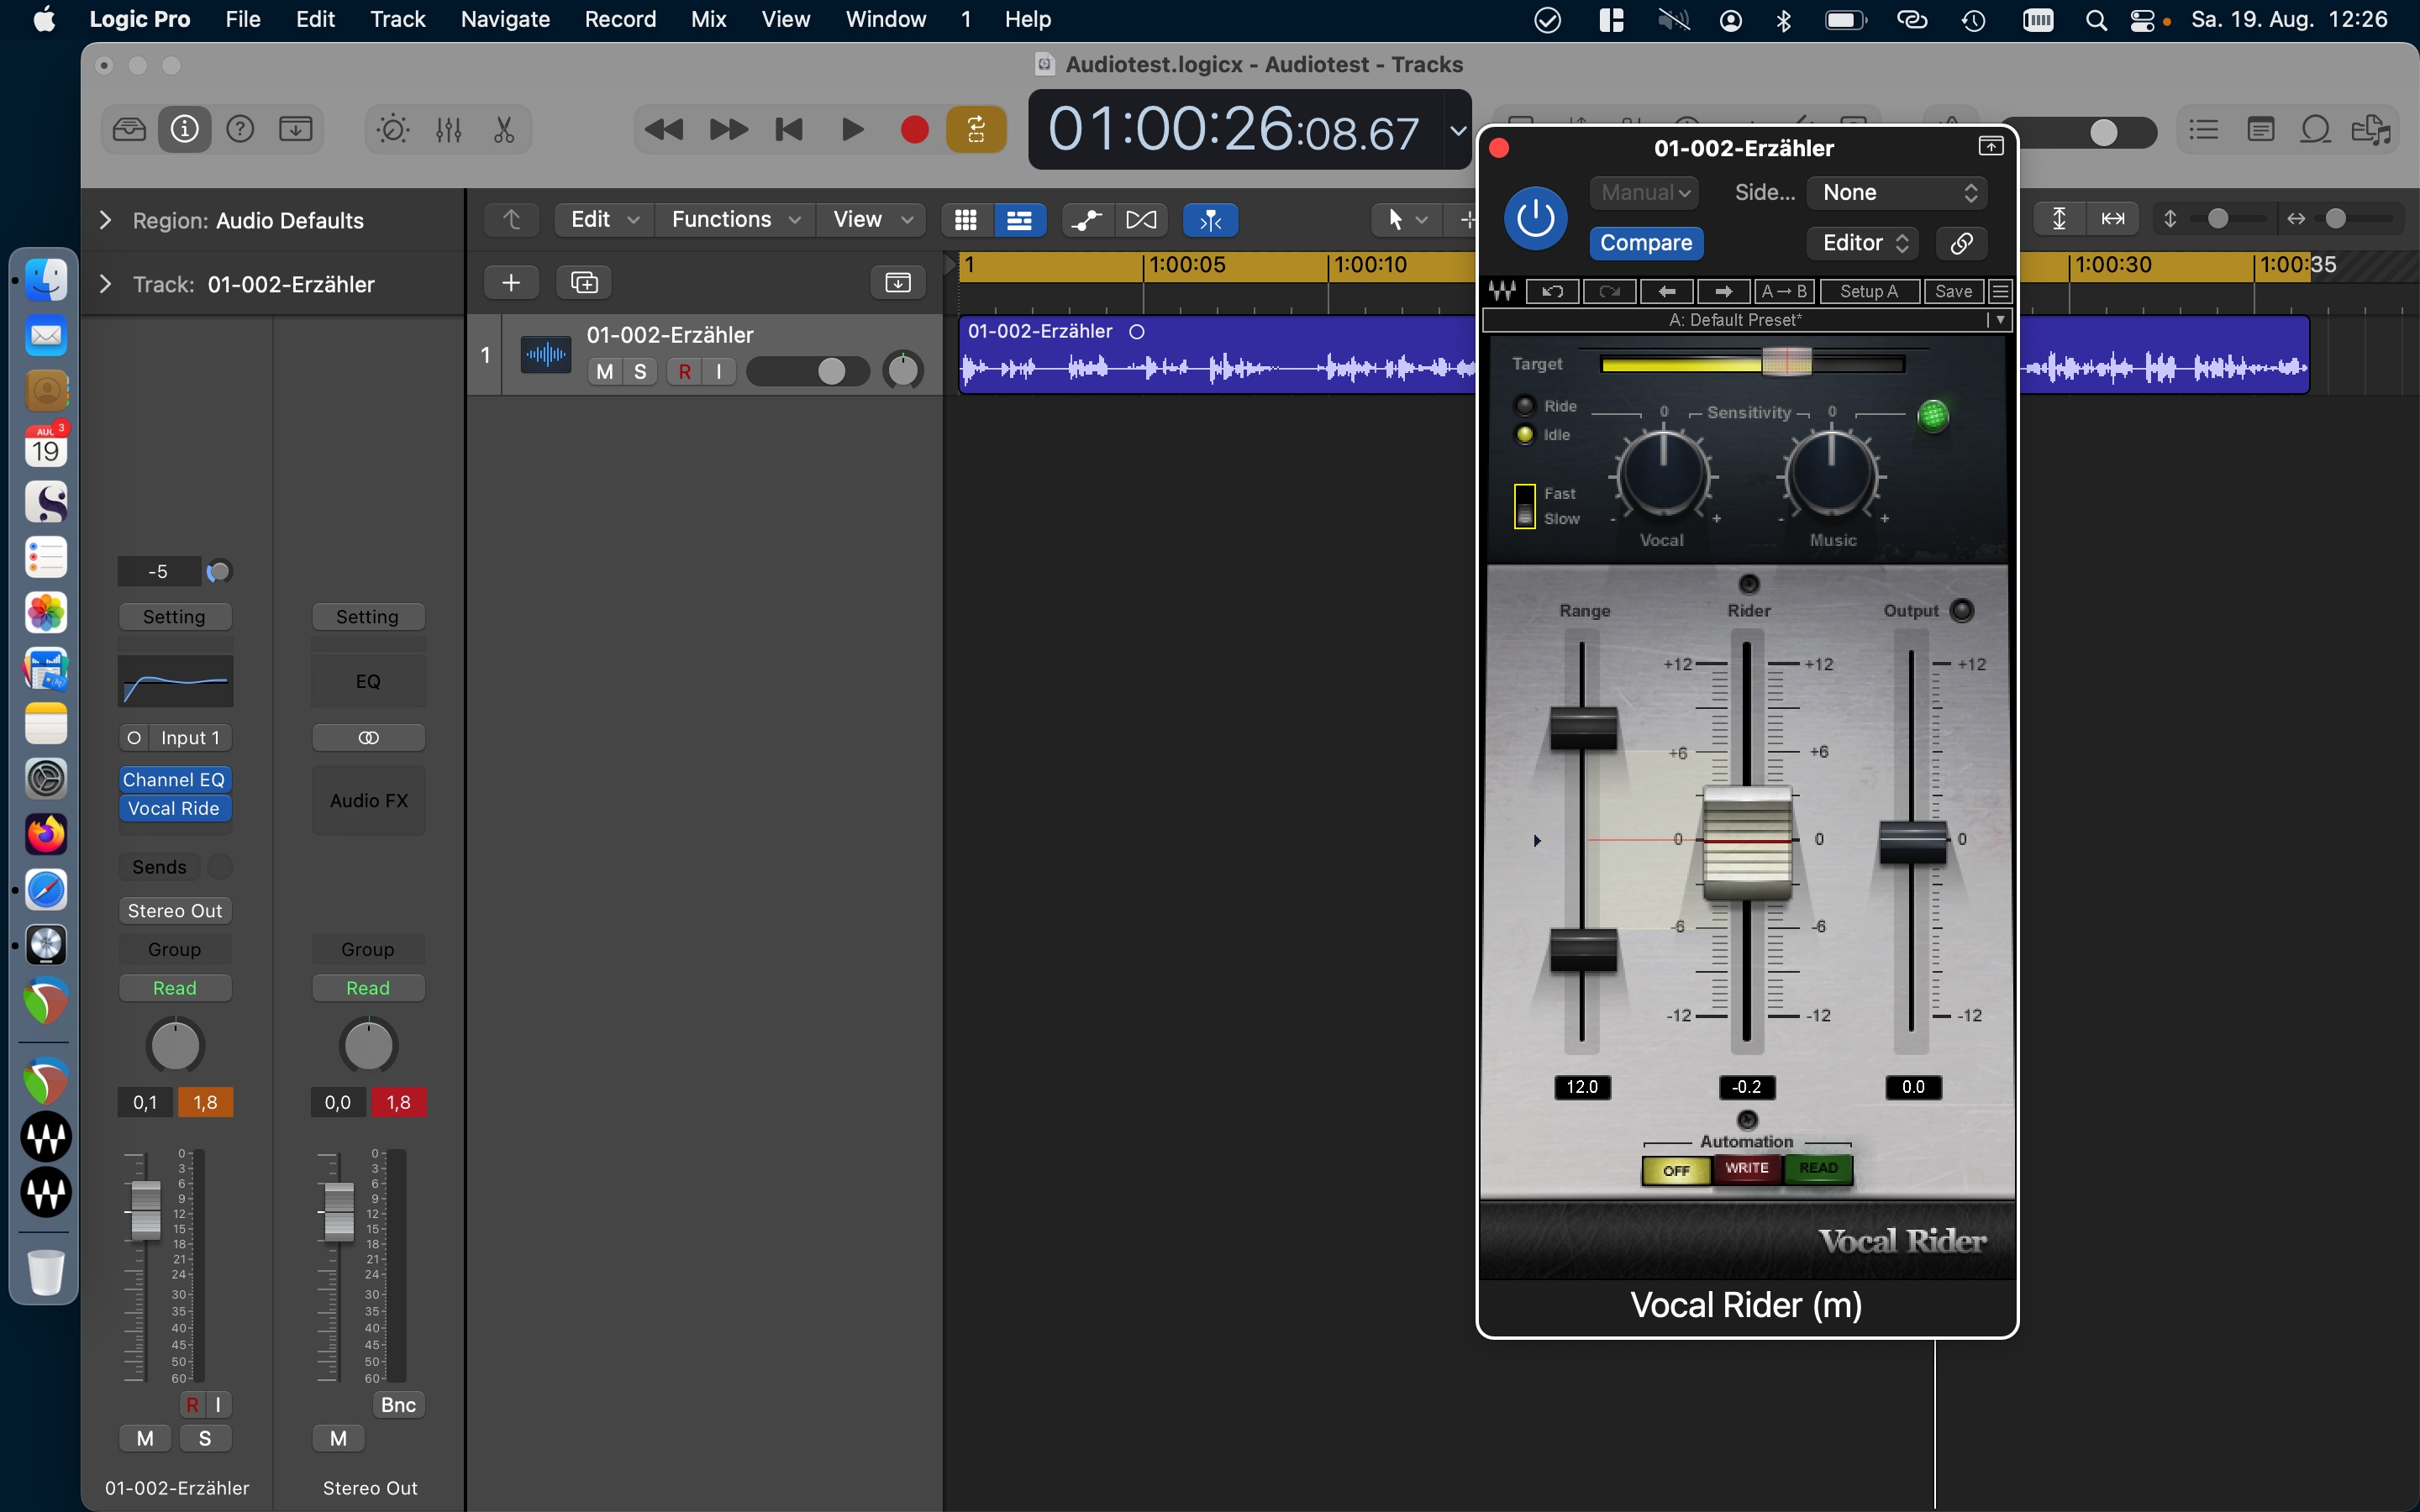Load next preset right arrow
2420x1512 pixels.
point(1723,291)
